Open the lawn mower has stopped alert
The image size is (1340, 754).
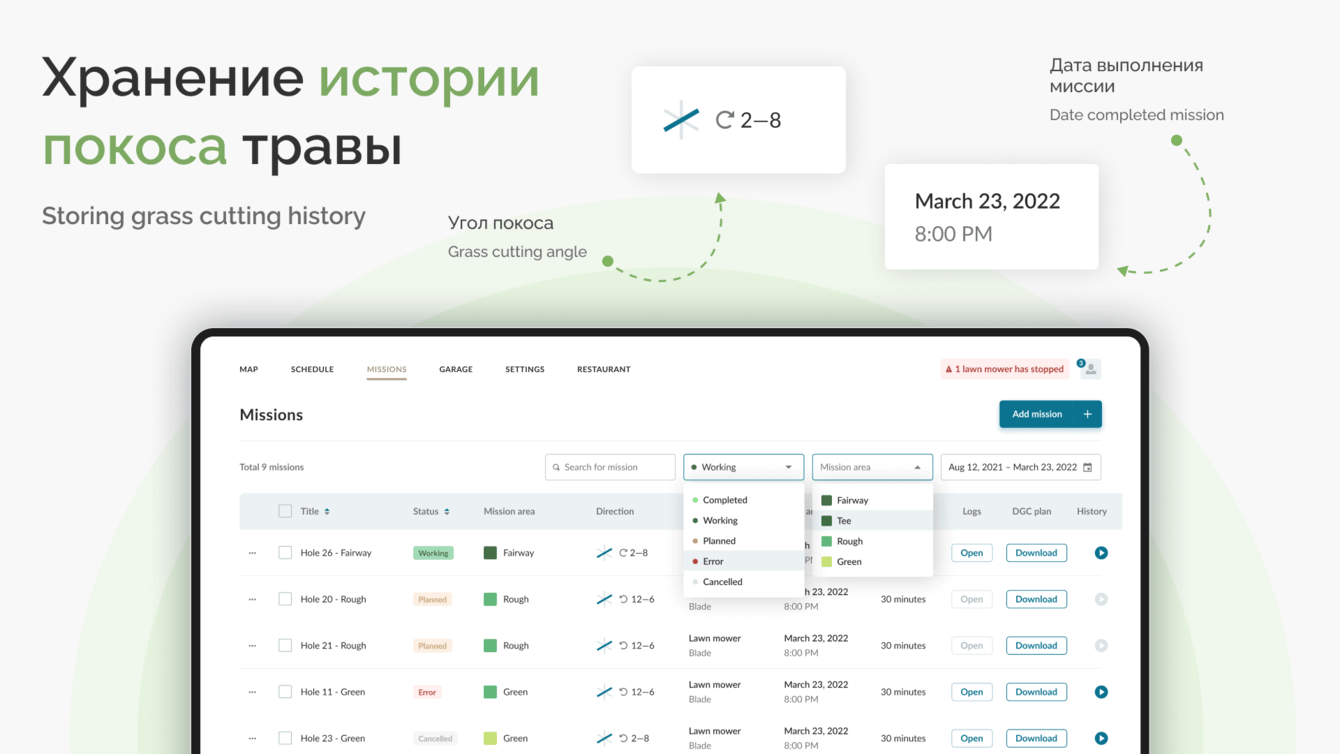click(1005, 369)
